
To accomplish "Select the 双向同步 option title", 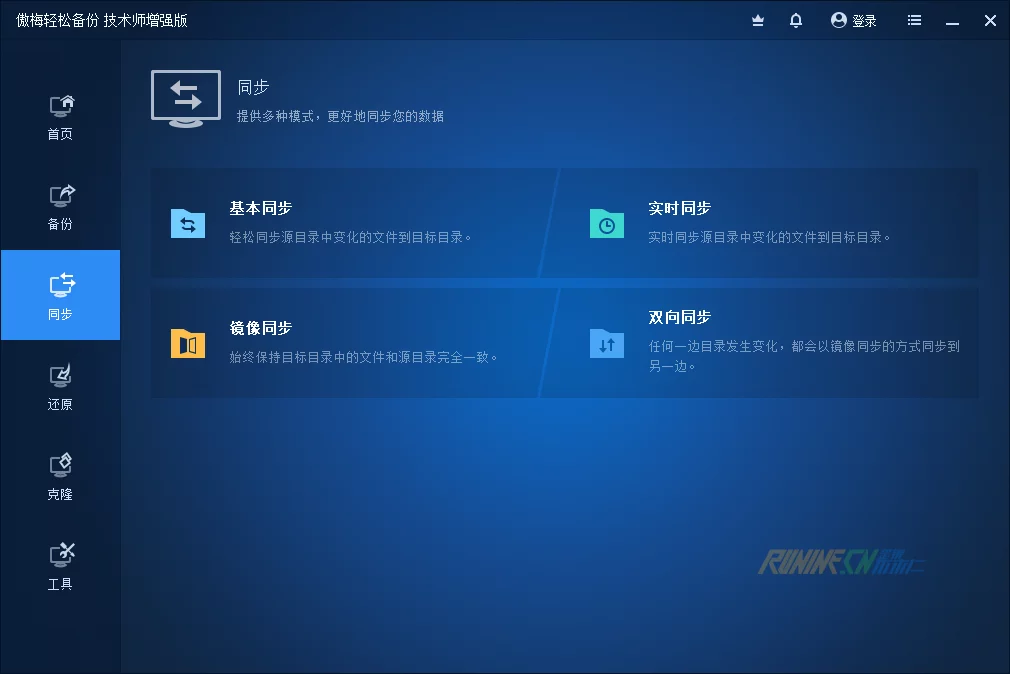I will 679,317.
